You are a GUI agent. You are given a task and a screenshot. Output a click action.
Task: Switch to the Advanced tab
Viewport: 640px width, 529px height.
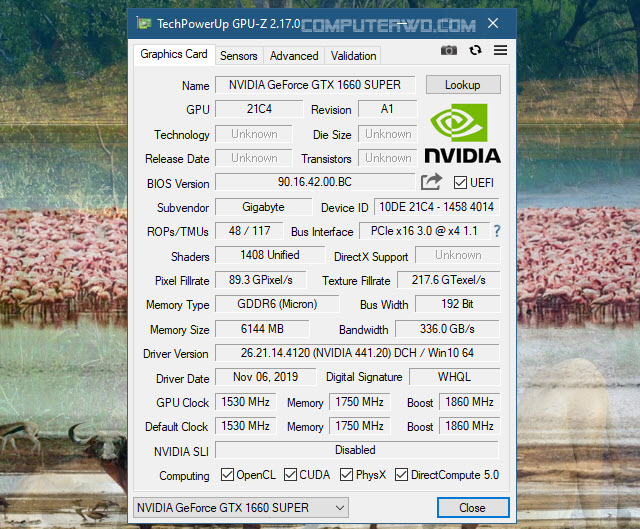294,56
